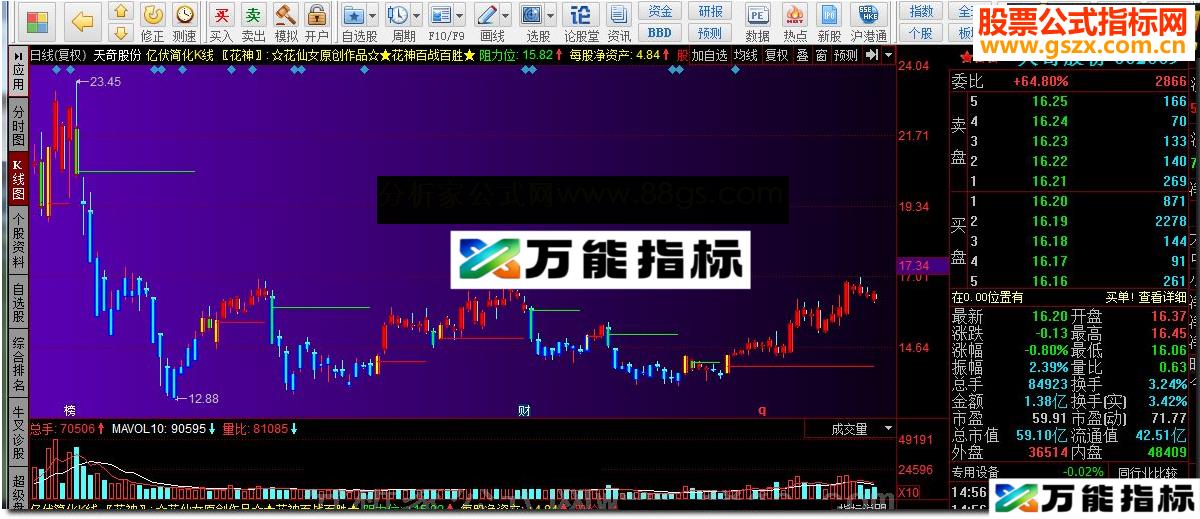This screenshot has width=1200, height=519.
Task: Select the 画线 drawing pencil tool
Action: tap(486, 15)
